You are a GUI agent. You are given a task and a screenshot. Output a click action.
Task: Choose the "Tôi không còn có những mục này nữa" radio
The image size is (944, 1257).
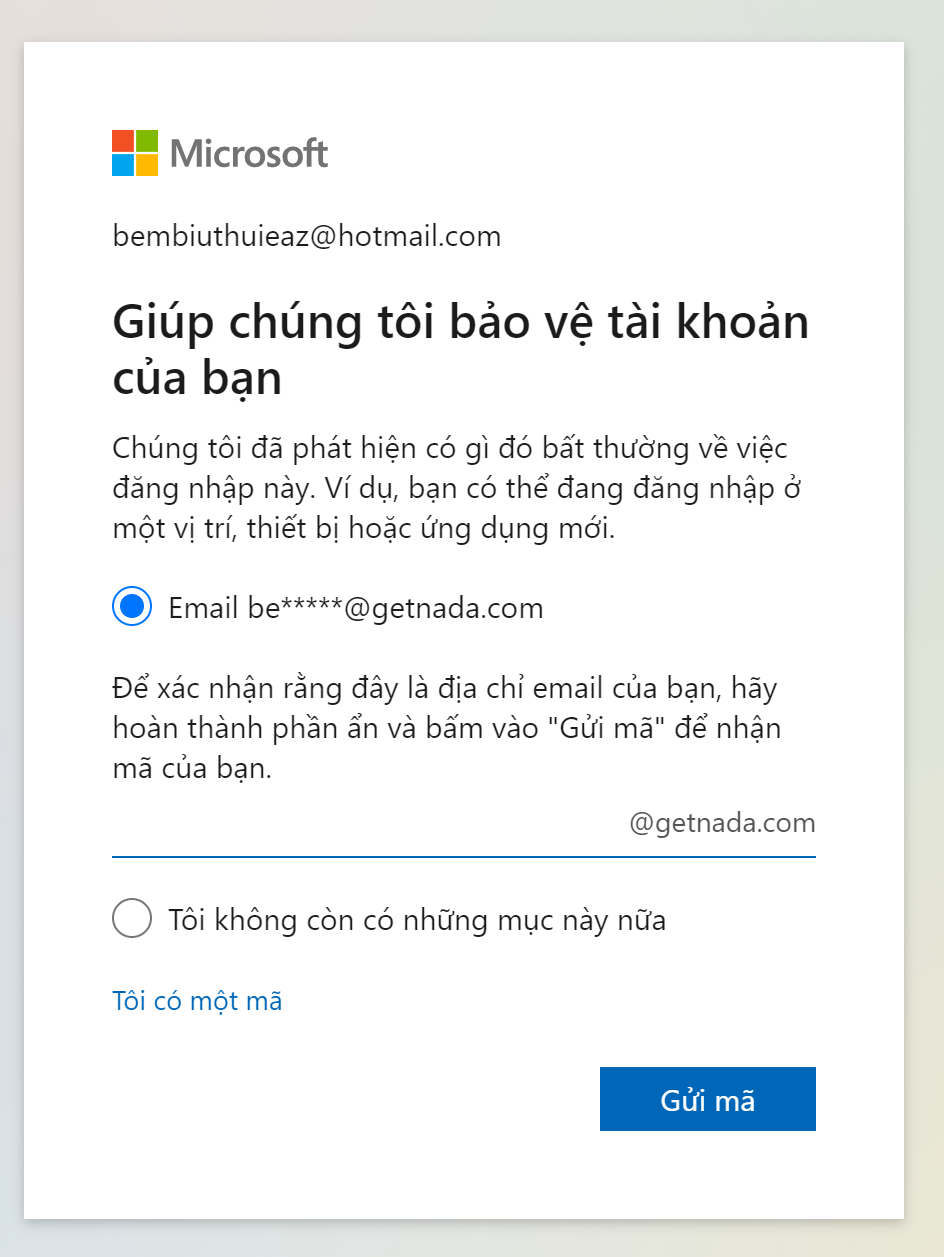[x=132, y=918]
